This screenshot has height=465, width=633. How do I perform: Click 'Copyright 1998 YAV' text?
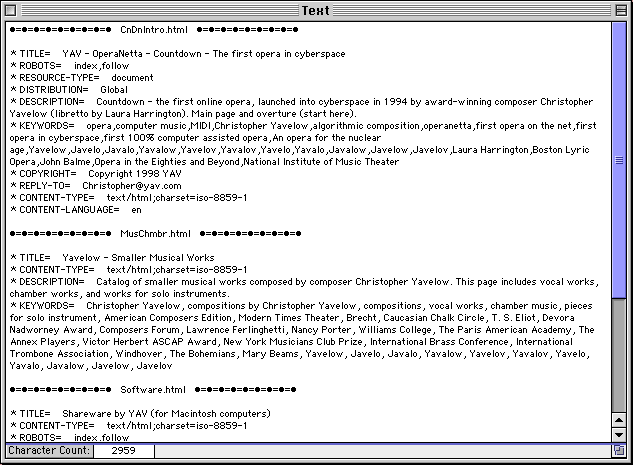pyautogui.click(x=135, y=174)
